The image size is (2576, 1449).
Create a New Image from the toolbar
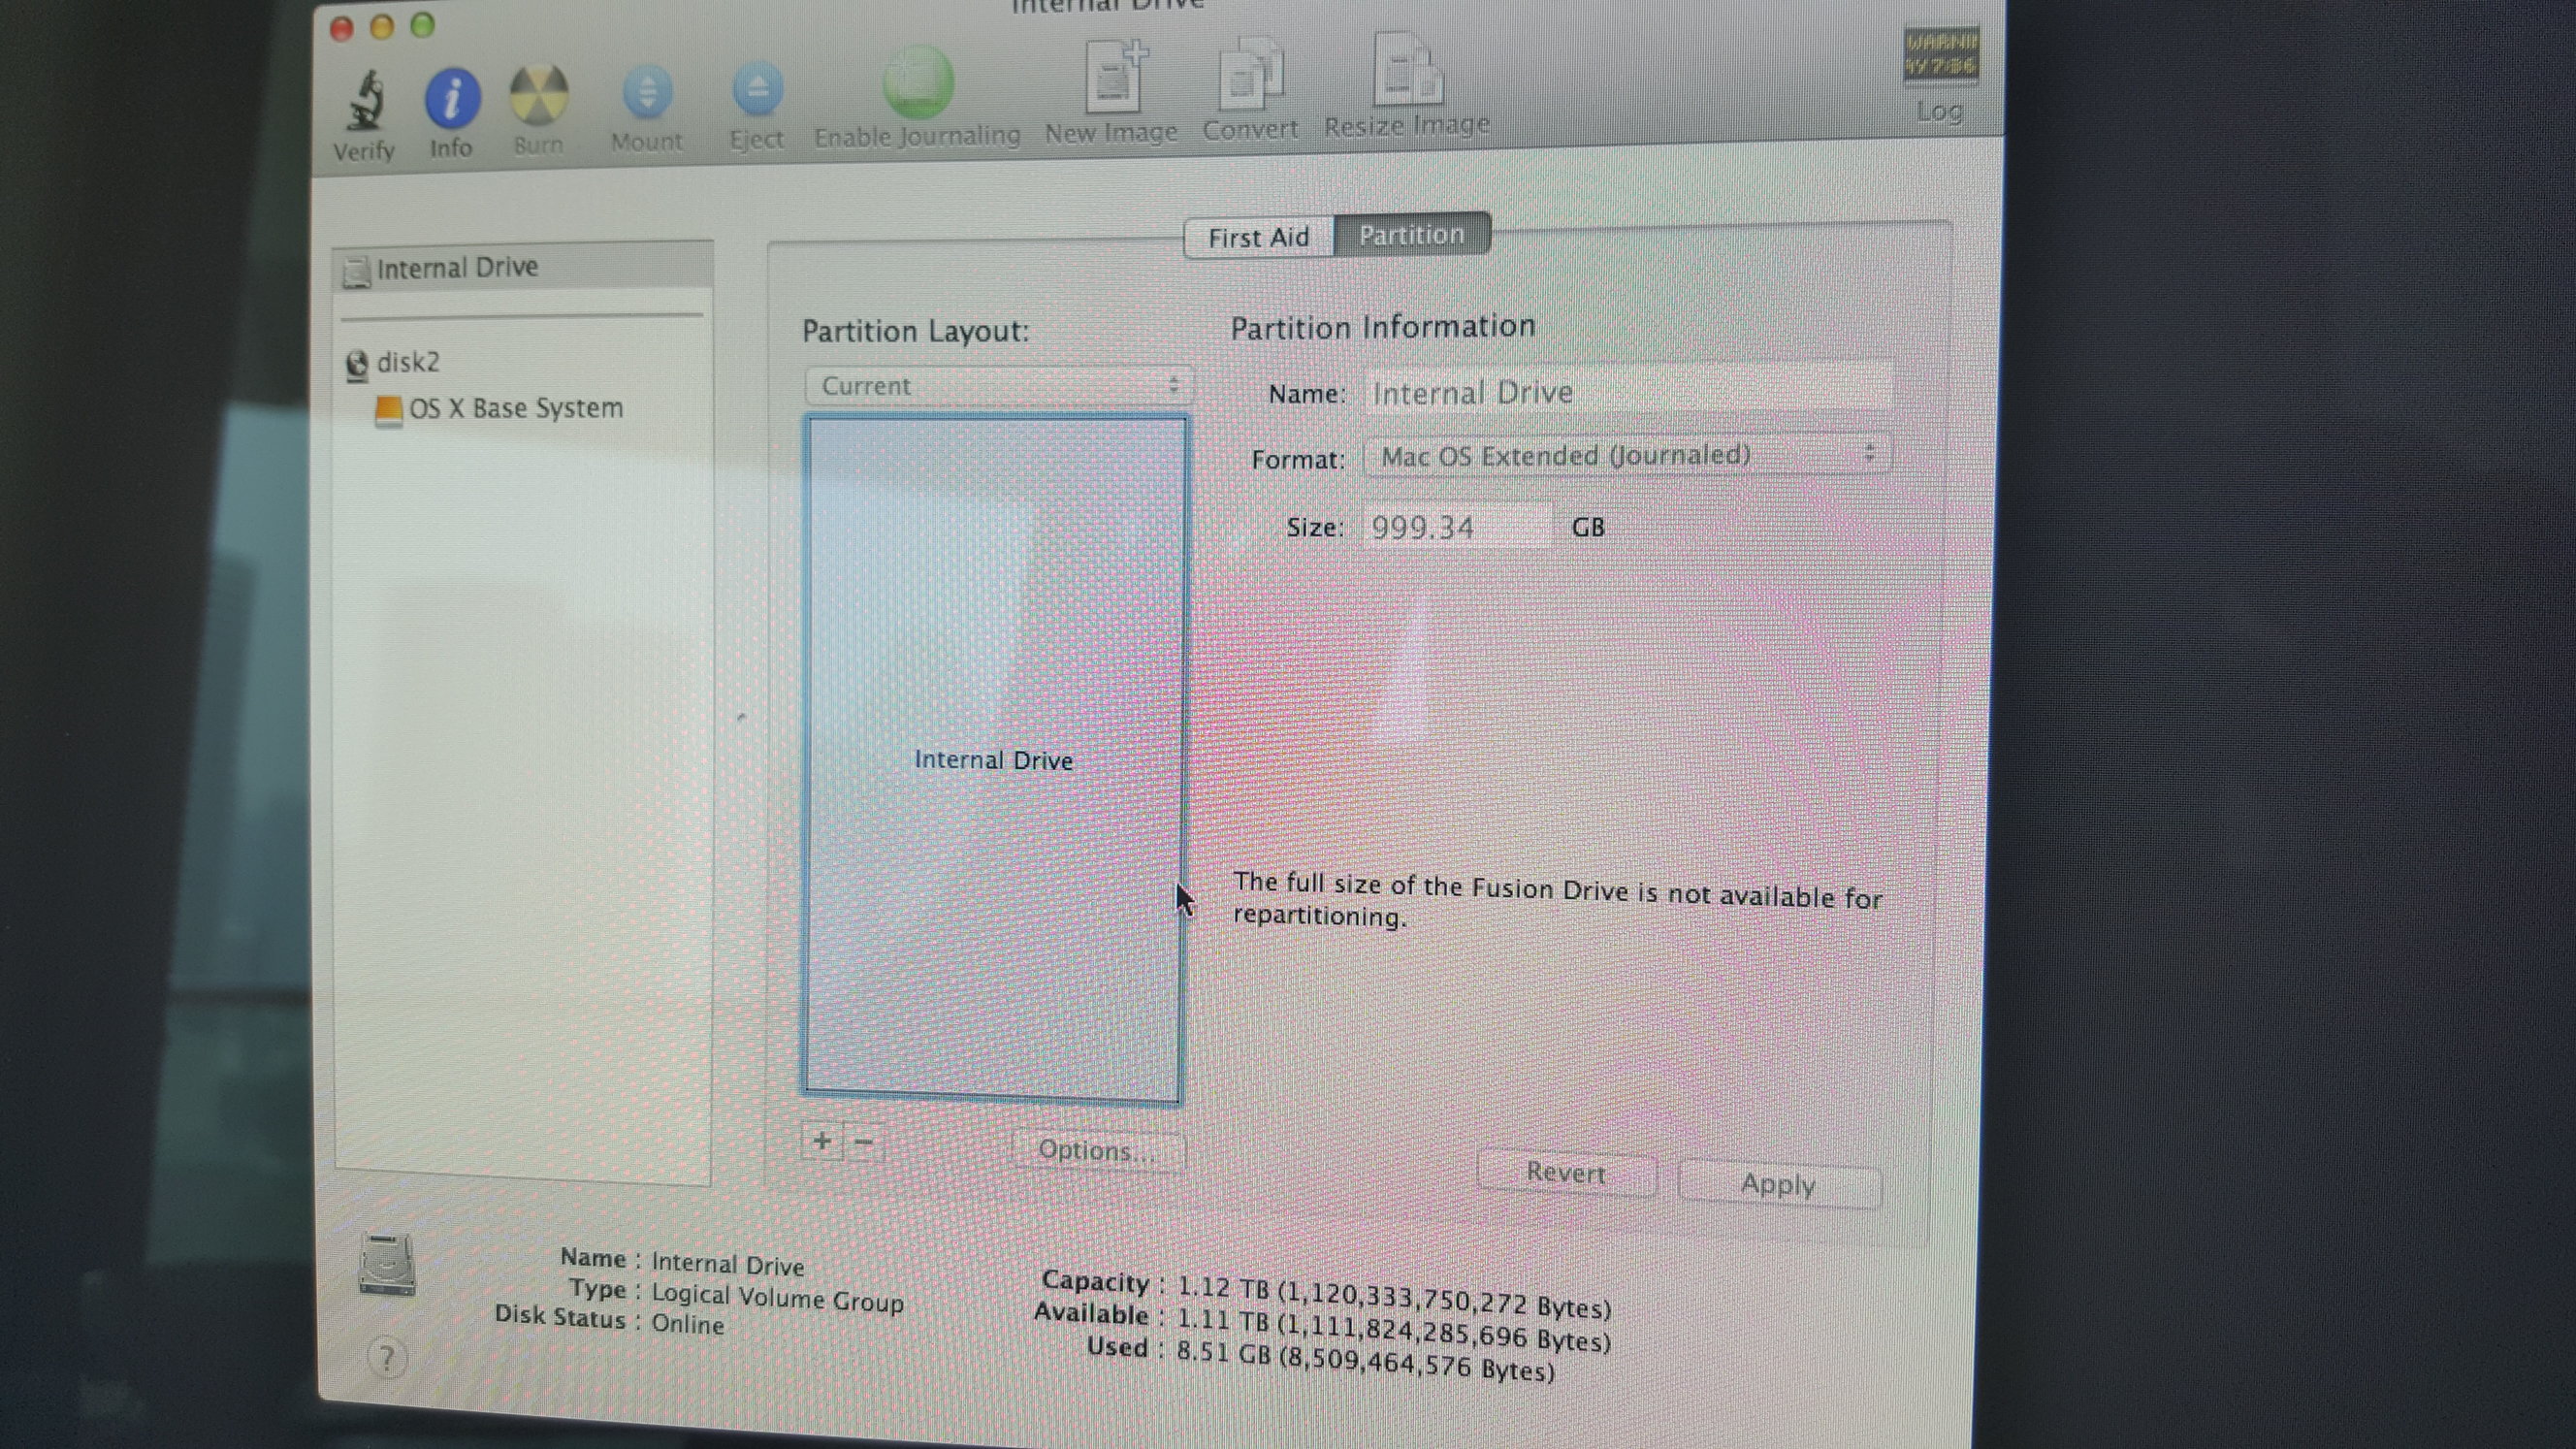[x=1116, y=76]
